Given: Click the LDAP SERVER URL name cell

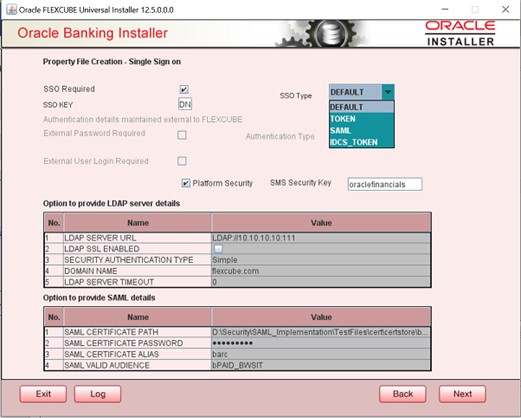Looking at the screenshot, I should [x=137, y=238].
